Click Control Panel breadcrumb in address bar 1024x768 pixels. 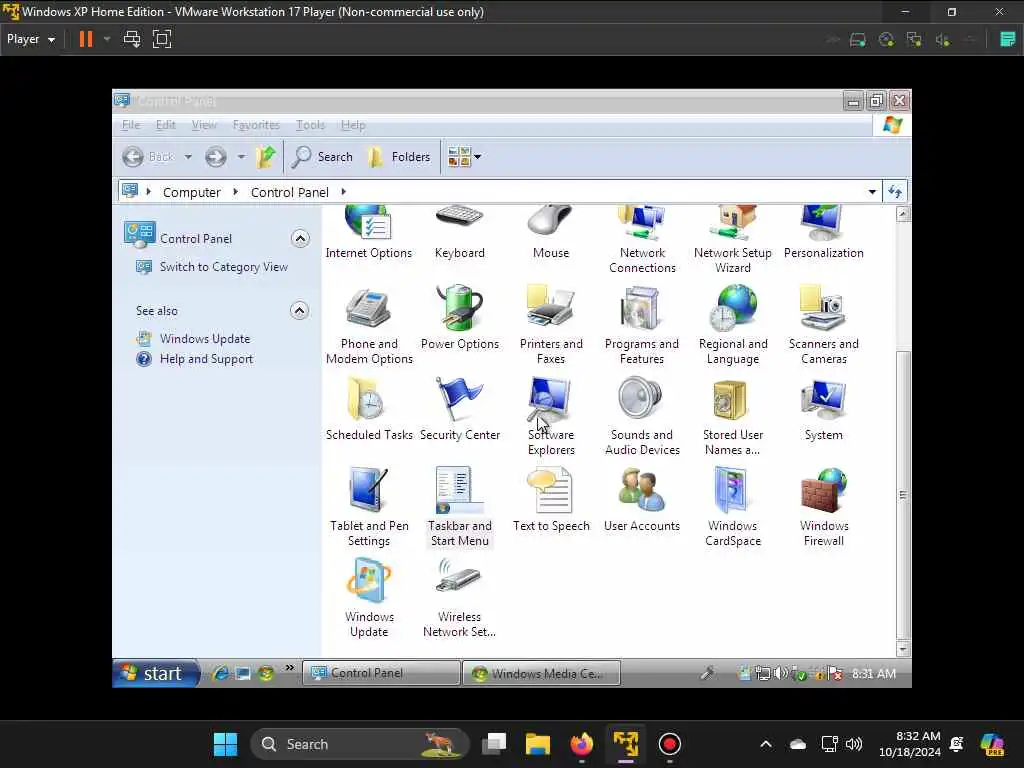(x=289, y=192)
